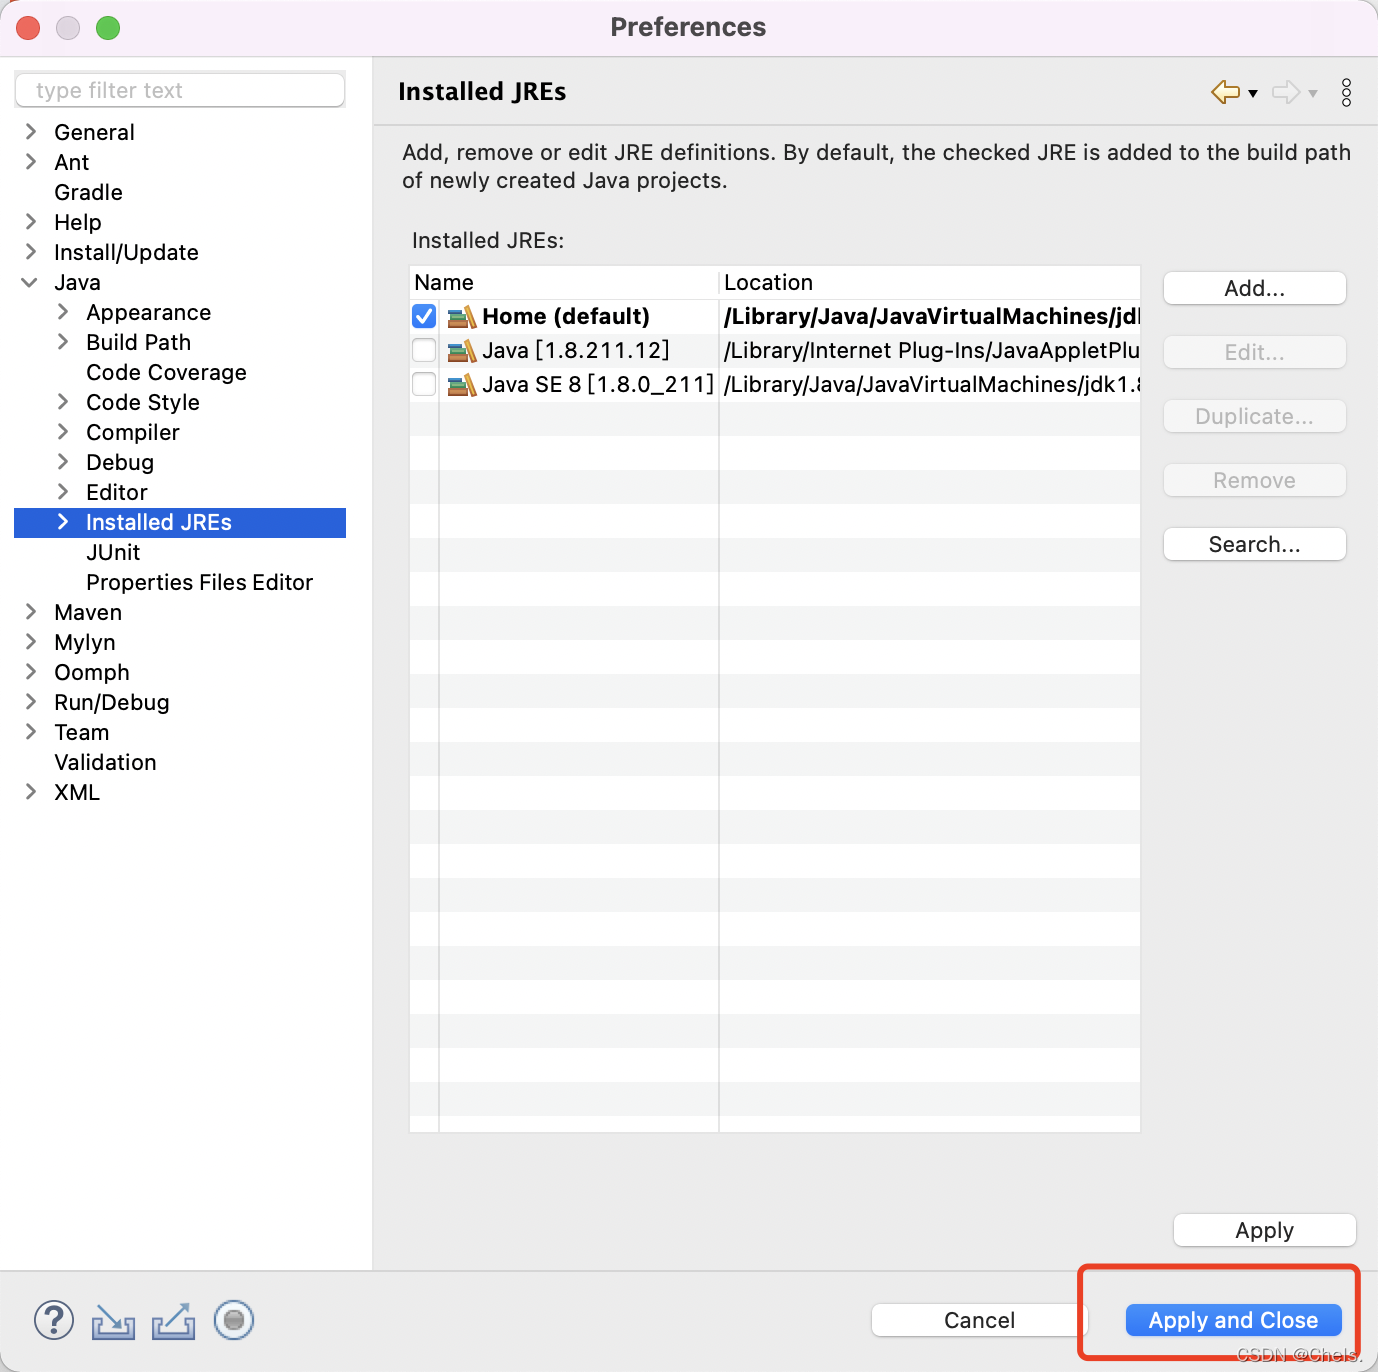Uncheck the Home default JRE

pyautogui.click(x=423, y=316)
